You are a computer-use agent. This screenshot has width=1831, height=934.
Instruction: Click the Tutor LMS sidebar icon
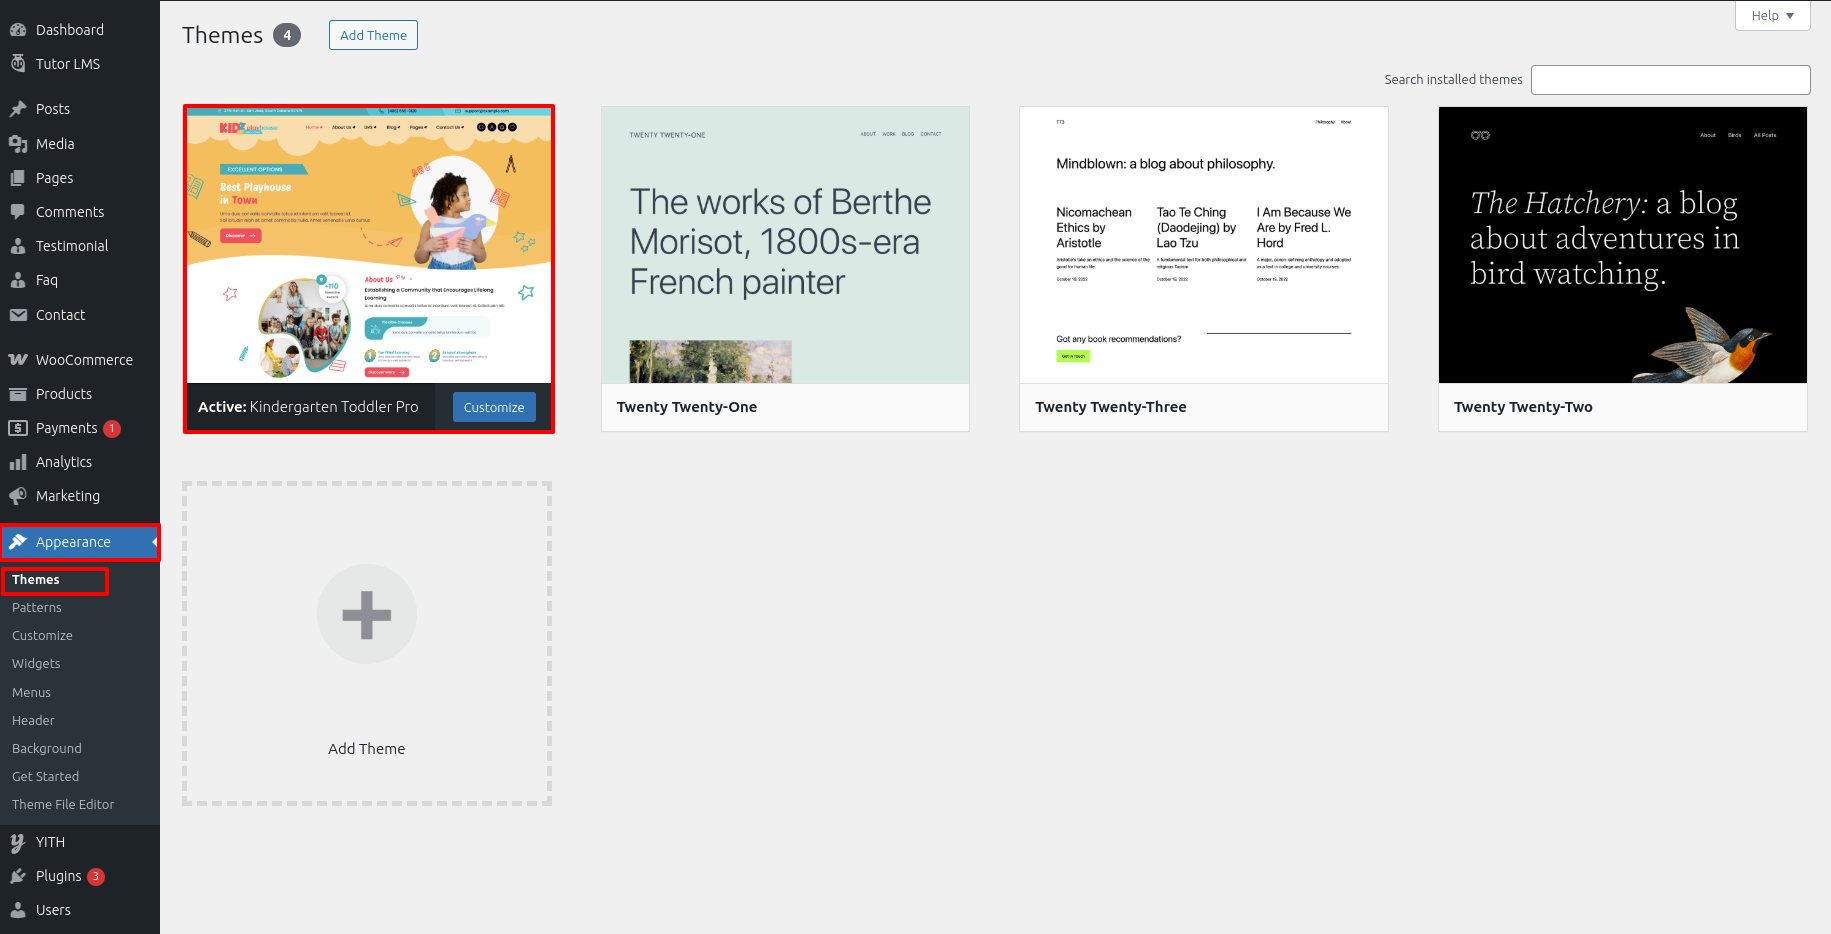pos(18,64)
